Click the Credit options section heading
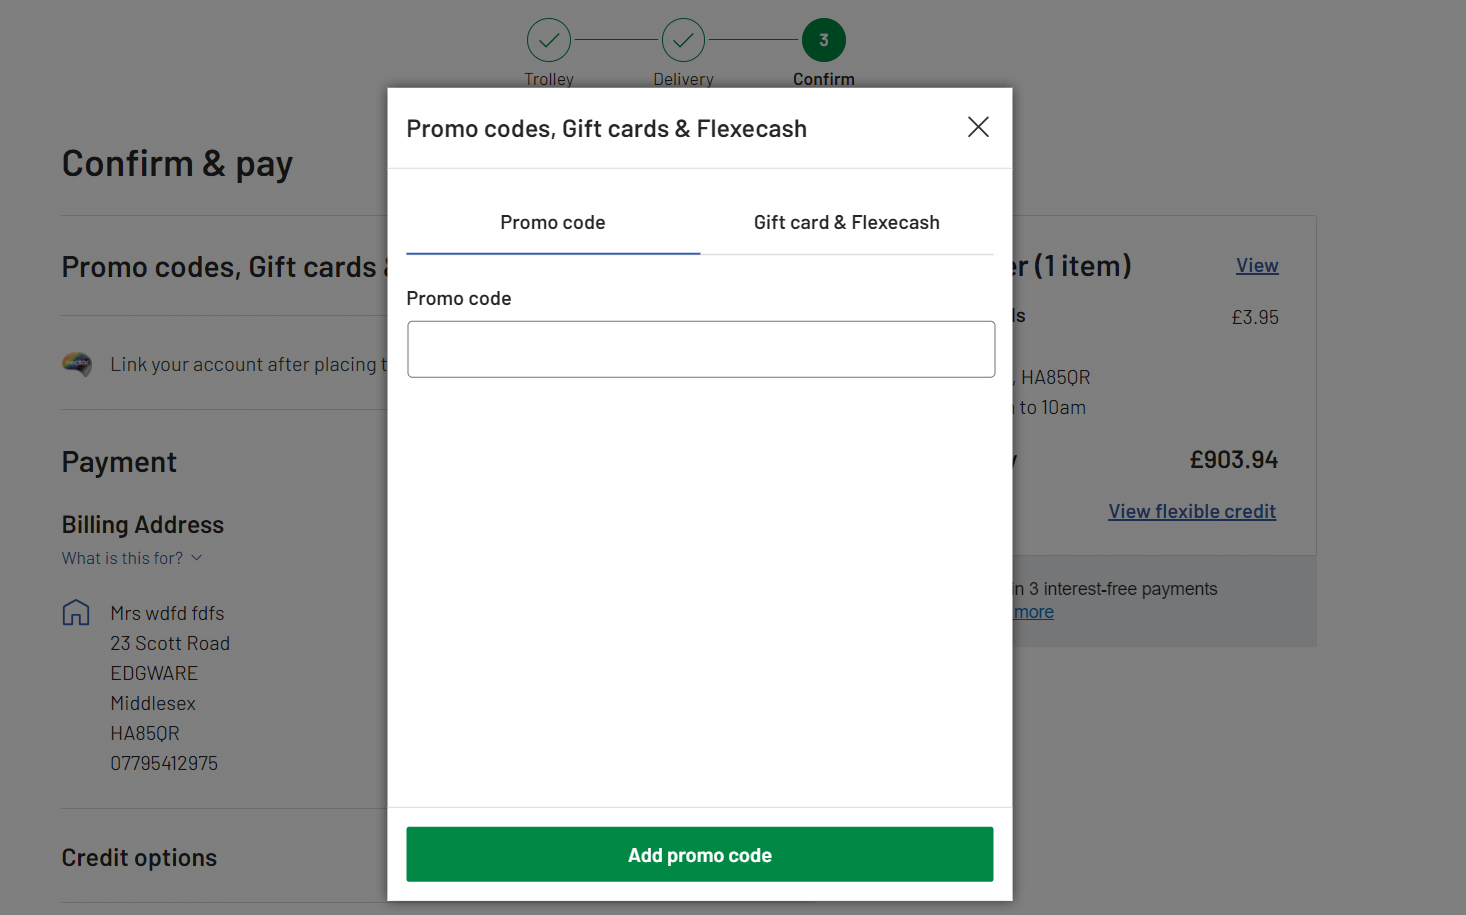The height and width of the screenshot is (915, 1466). coord(139,857)
